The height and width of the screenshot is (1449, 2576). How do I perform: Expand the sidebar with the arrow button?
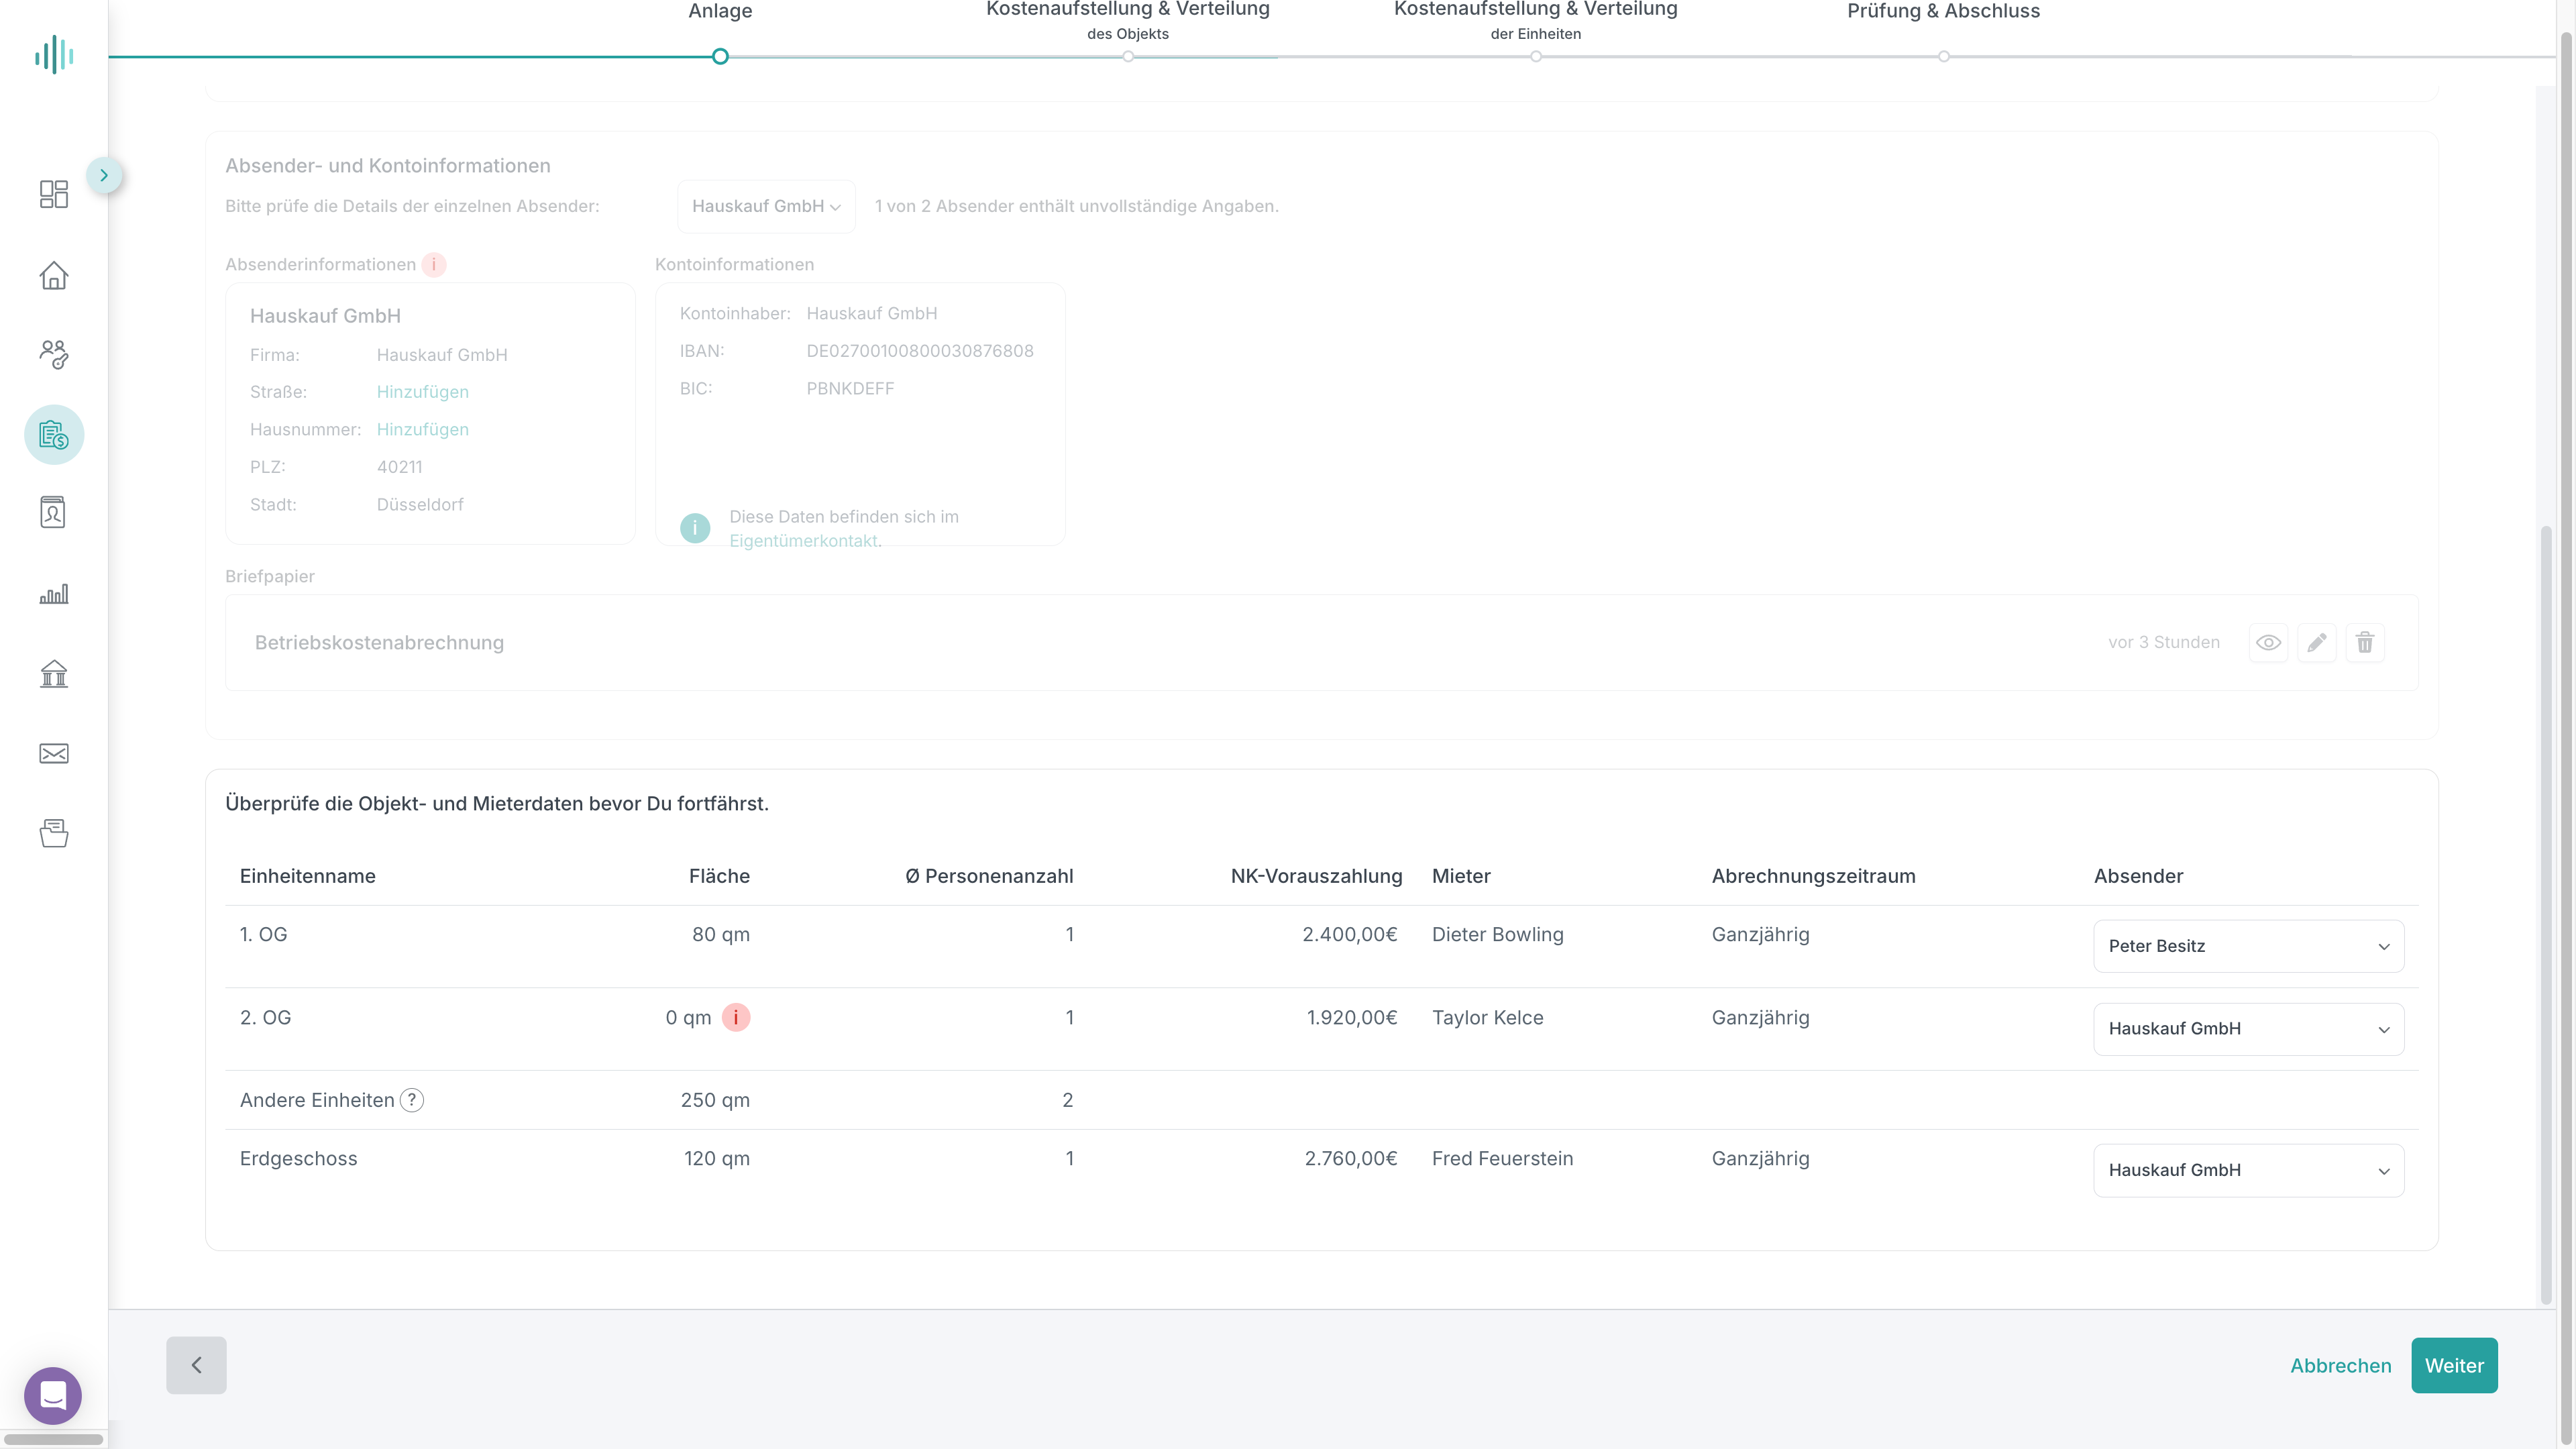[x=104, y=176]
